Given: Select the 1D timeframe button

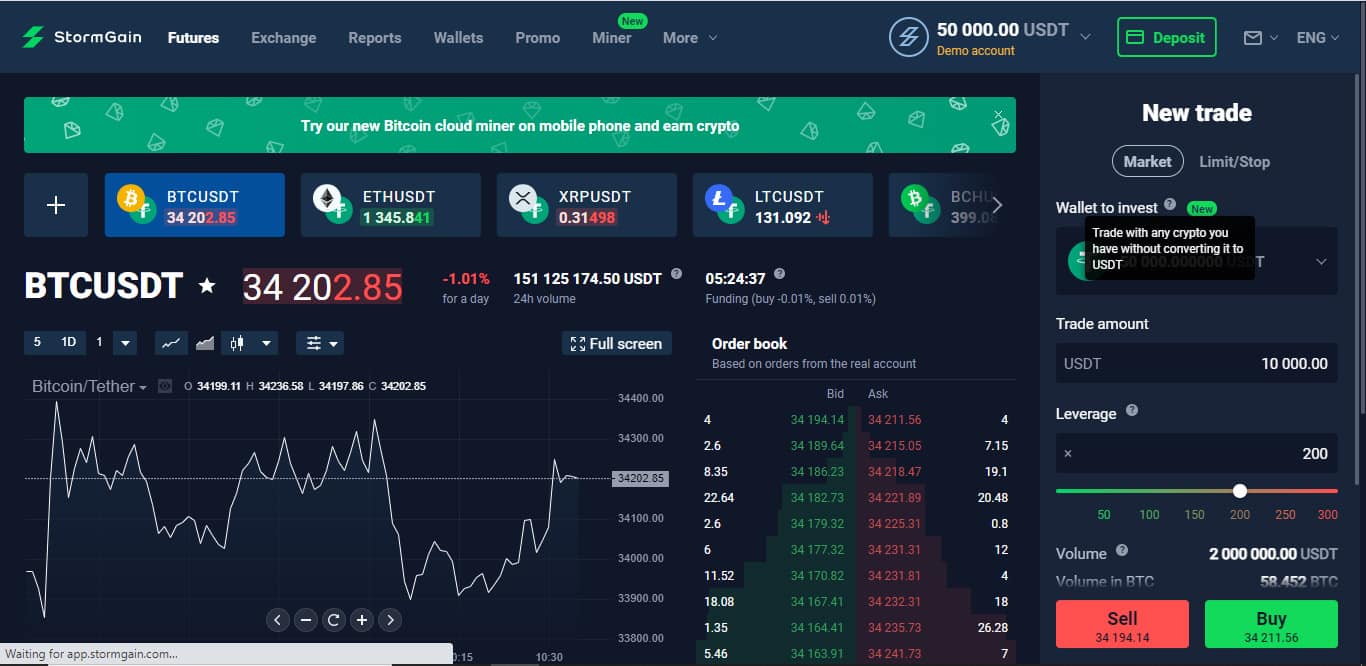Looking at the screenshot, I should point(68,342).
